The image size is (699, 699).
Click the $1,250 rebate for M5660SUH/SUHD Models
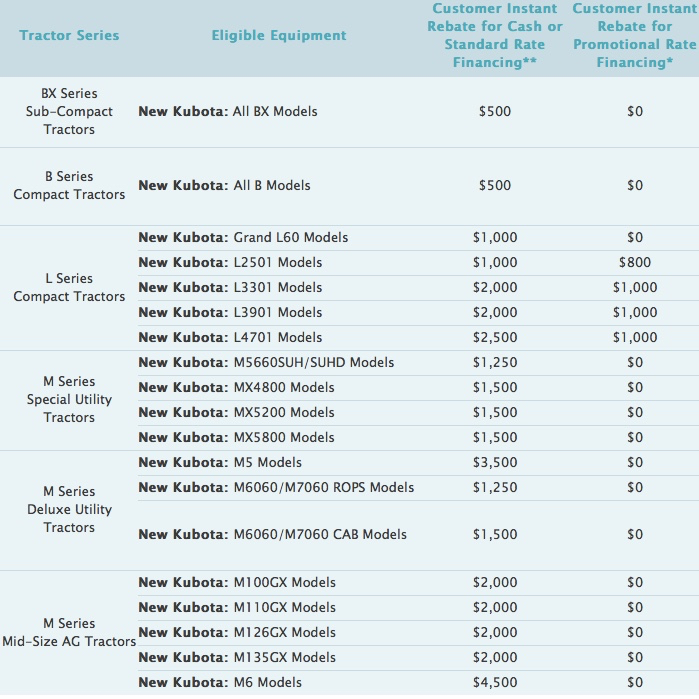pos(495,362)
